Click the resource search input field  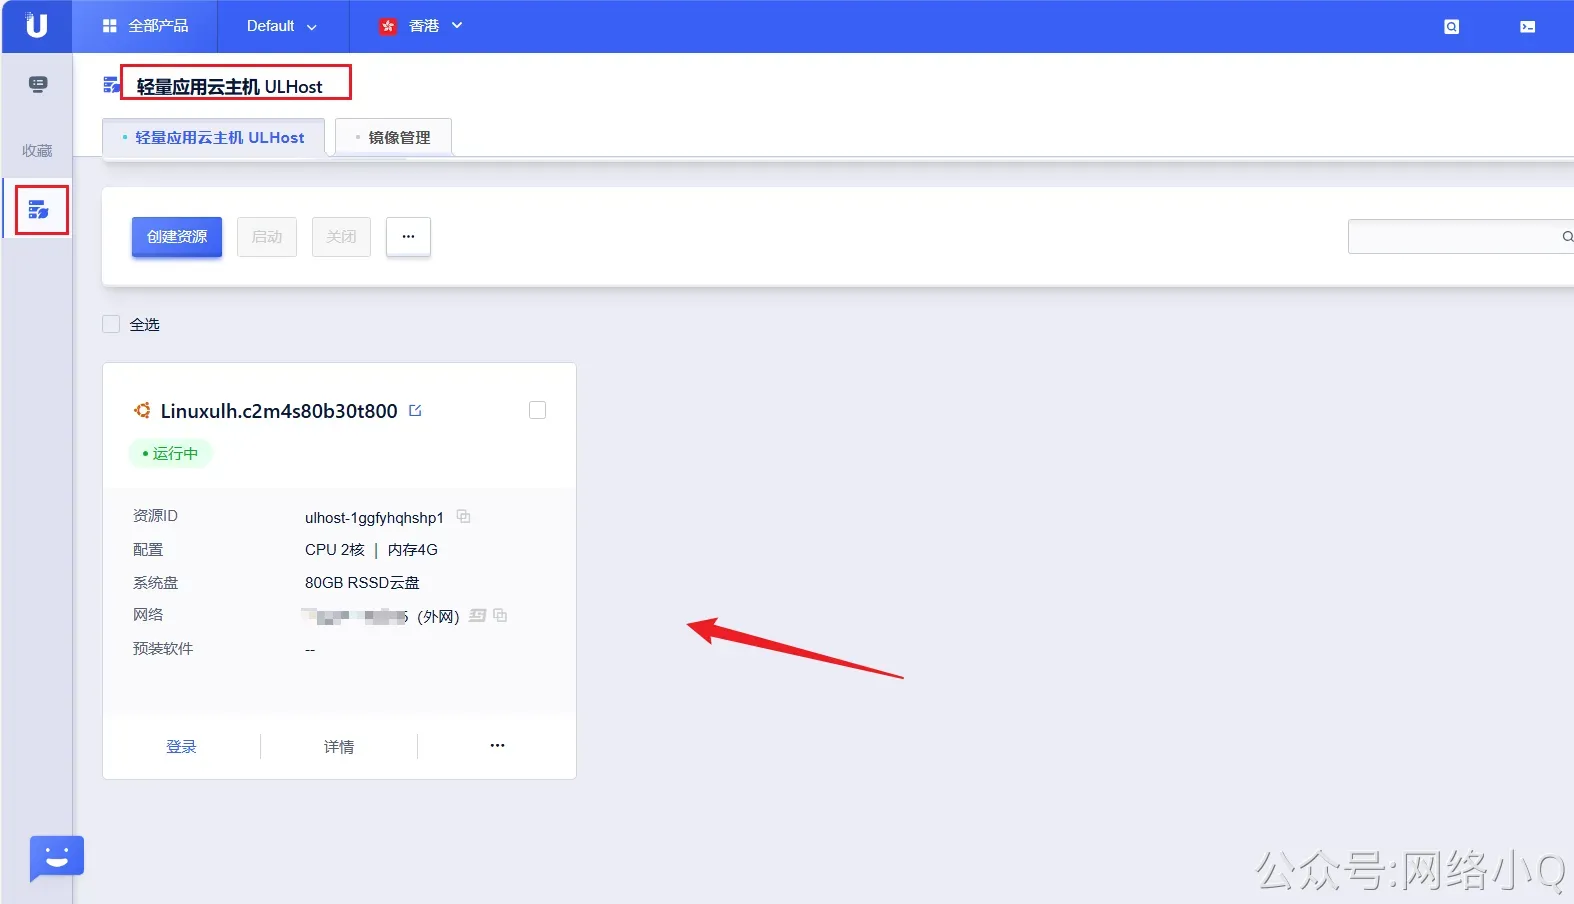pos(1450,237)
